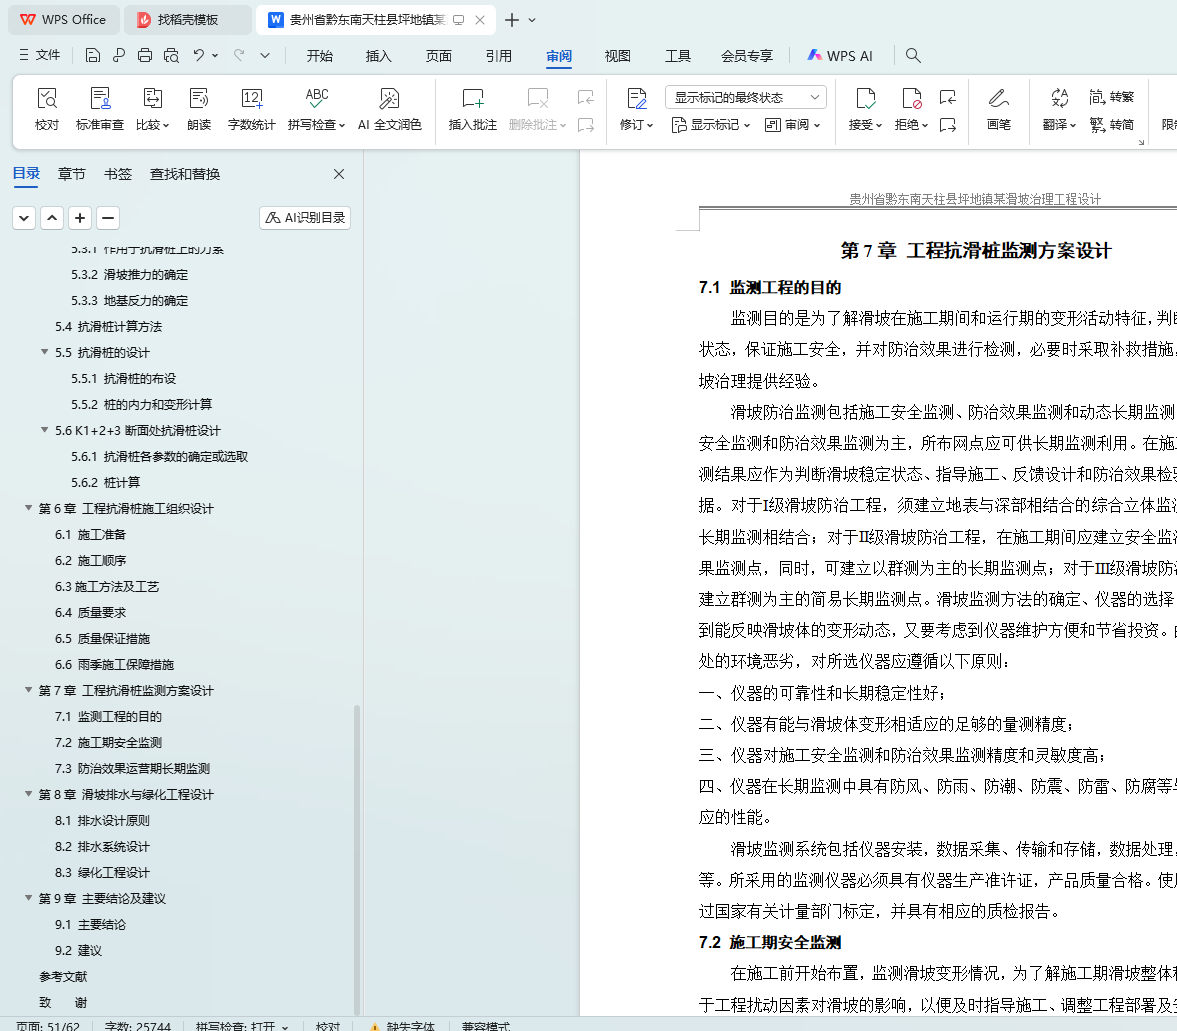The width and height of the screenshot is (1177, 1031).
Task: Collapse 第 8 章 滑坡排水 outline node
Action: click(x=29, y=795)
